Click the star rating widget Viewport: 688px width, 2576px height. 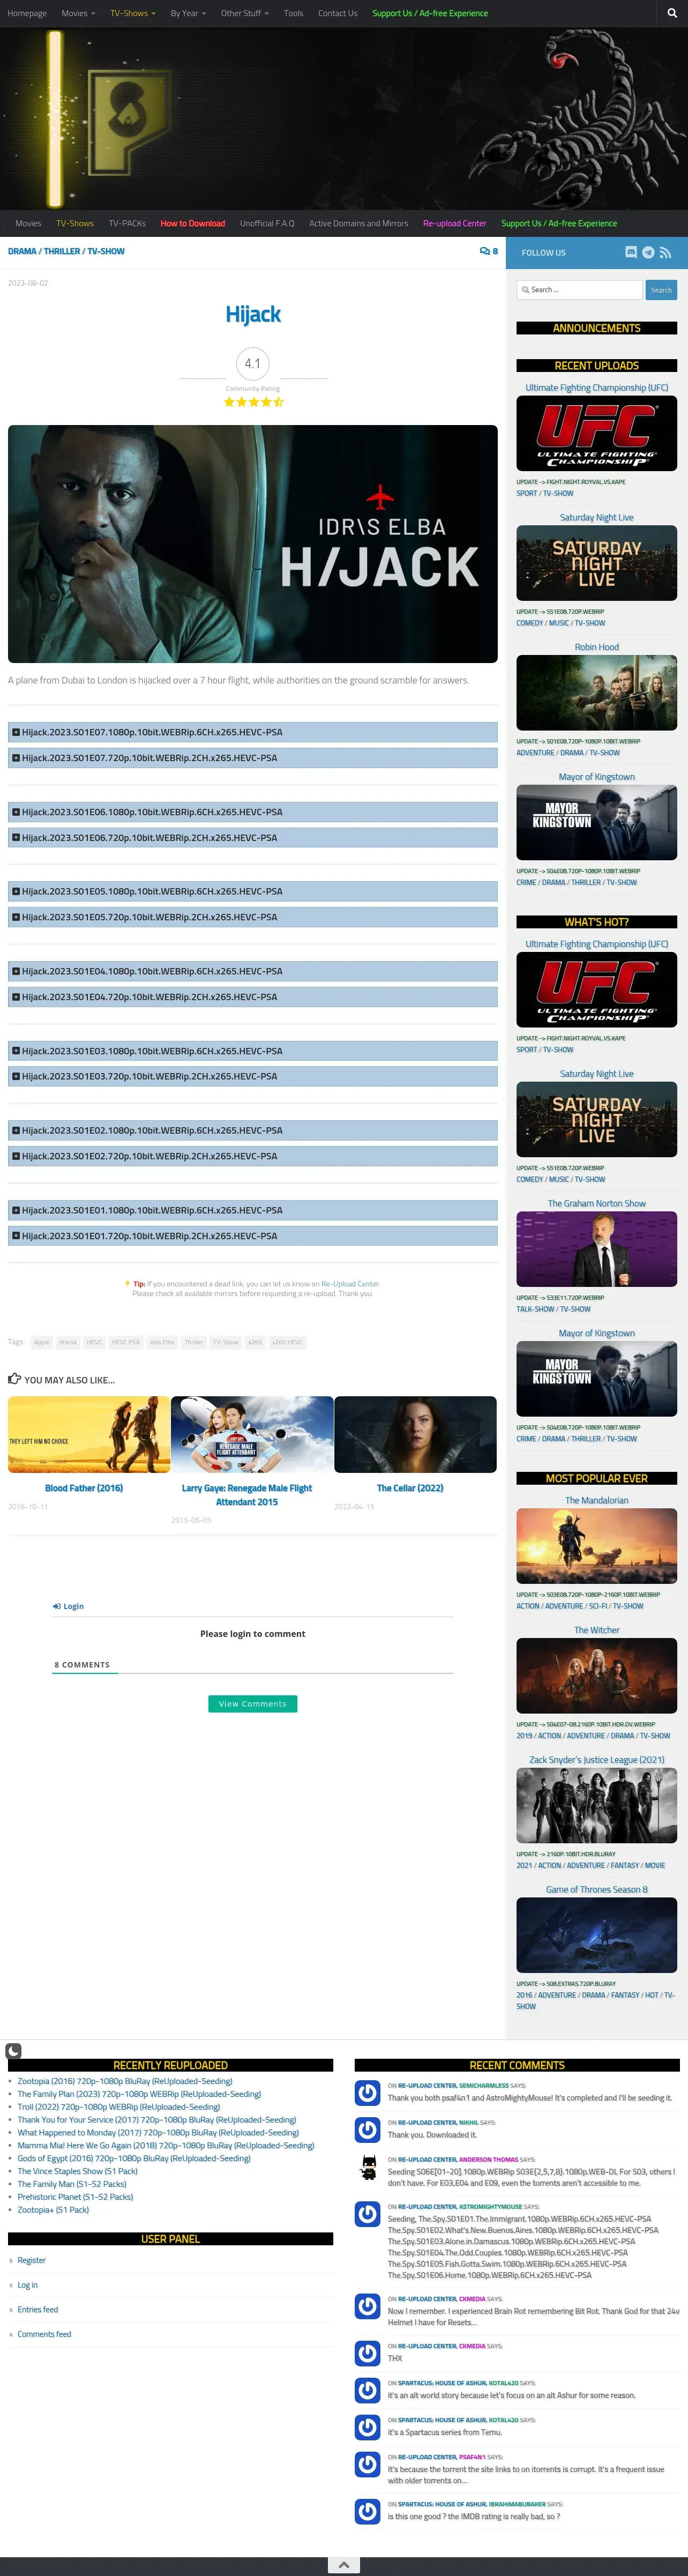[x=253, y=402]
